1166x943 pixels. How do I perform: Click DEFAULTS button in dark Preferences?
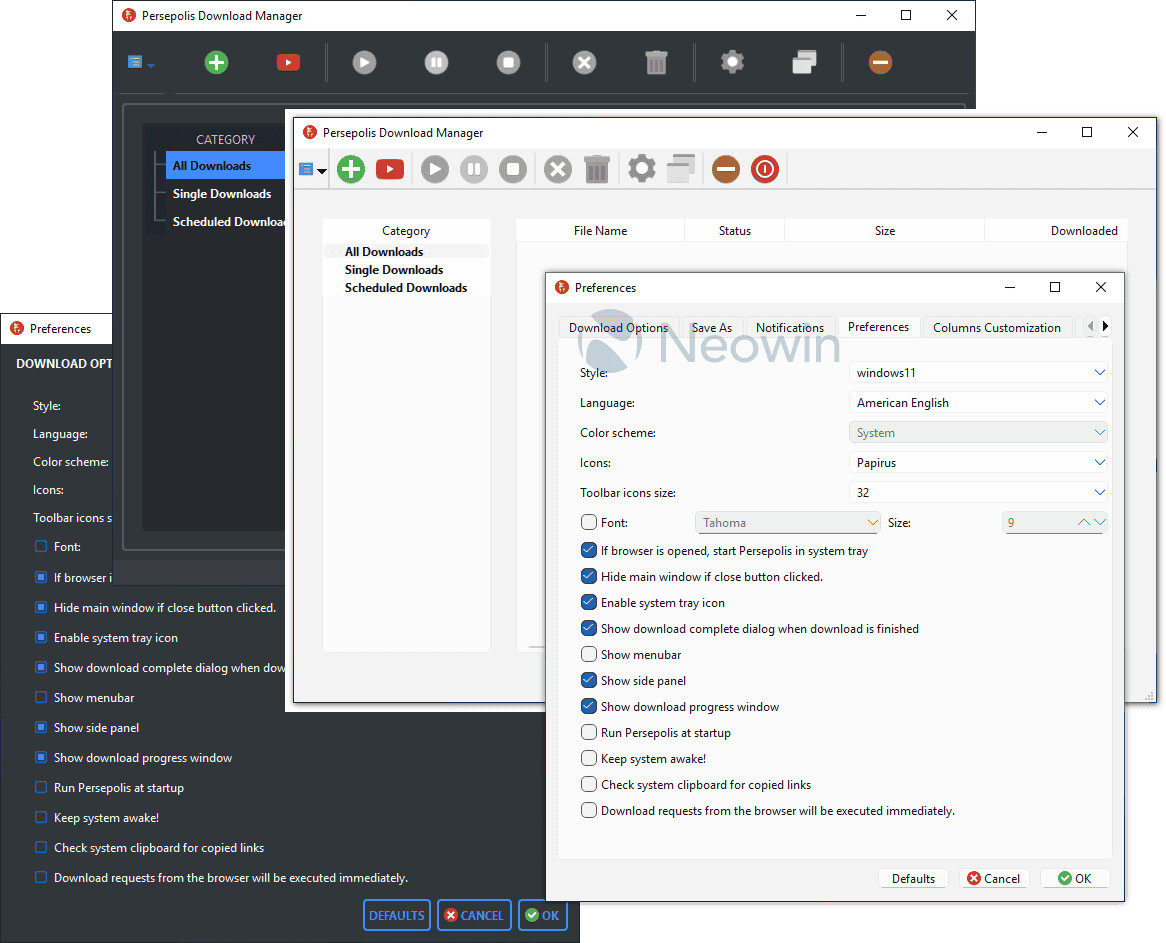point(397,915)
